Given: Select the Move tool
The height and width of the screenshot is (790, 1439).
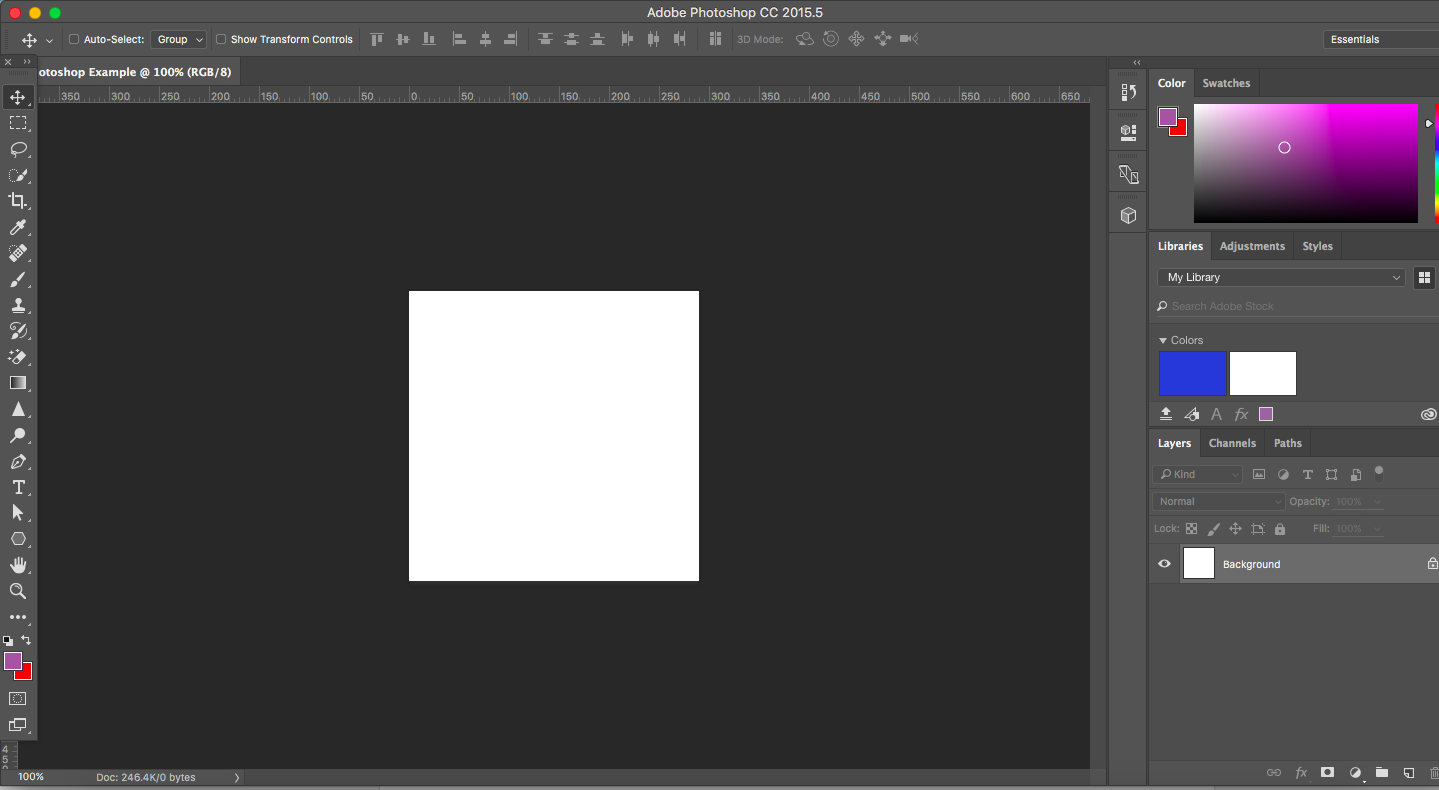Looking at the screenshot, I should [18, 97].
